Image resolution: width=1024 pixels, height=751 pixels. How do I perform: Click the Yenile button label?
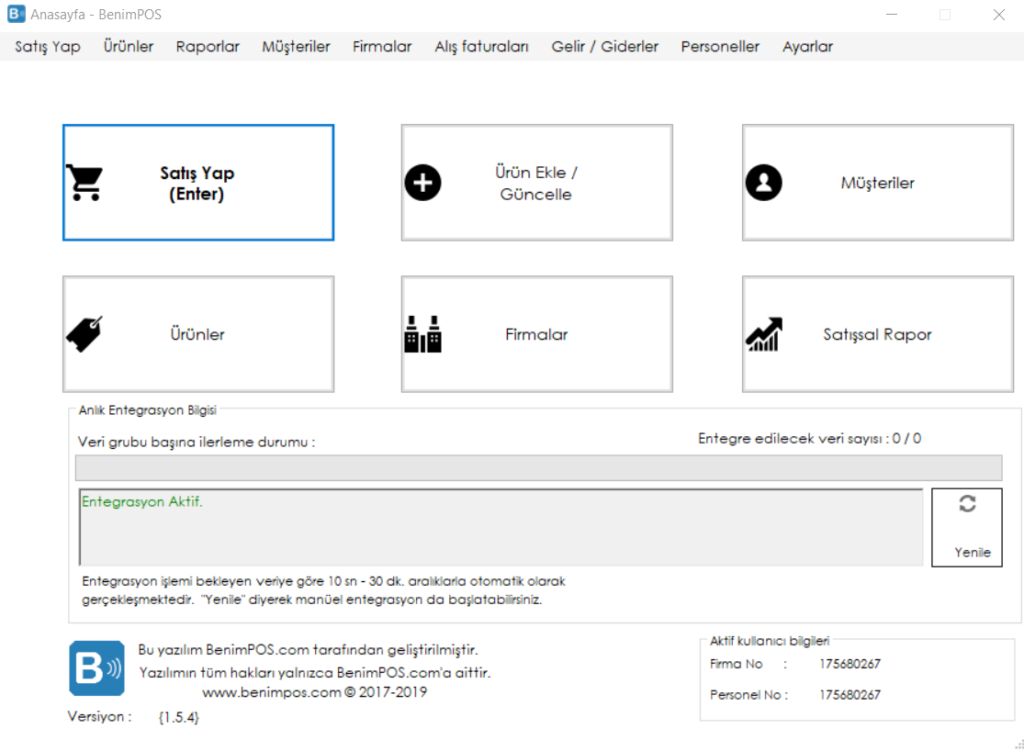[x=972, y=552]
